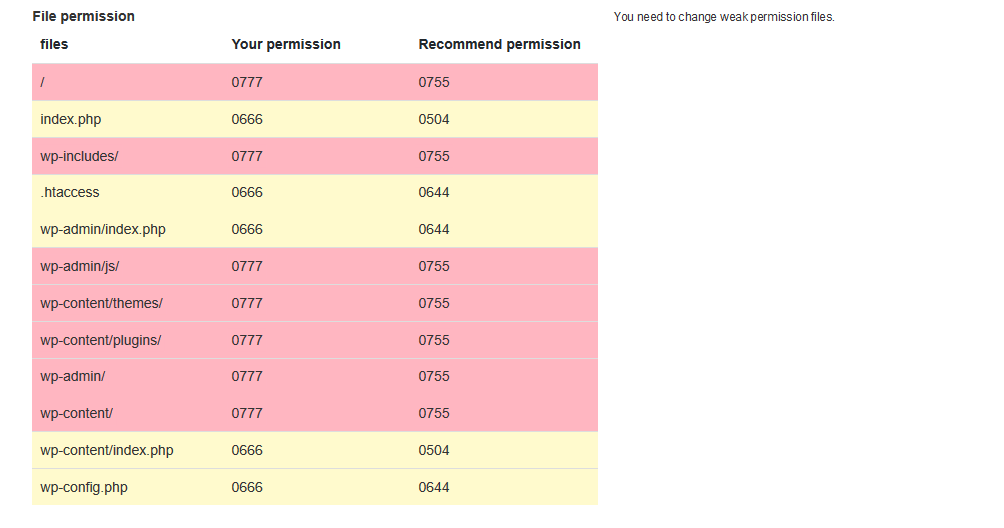
Task: Click the weak permission files warning text
Action: point(724,17)
